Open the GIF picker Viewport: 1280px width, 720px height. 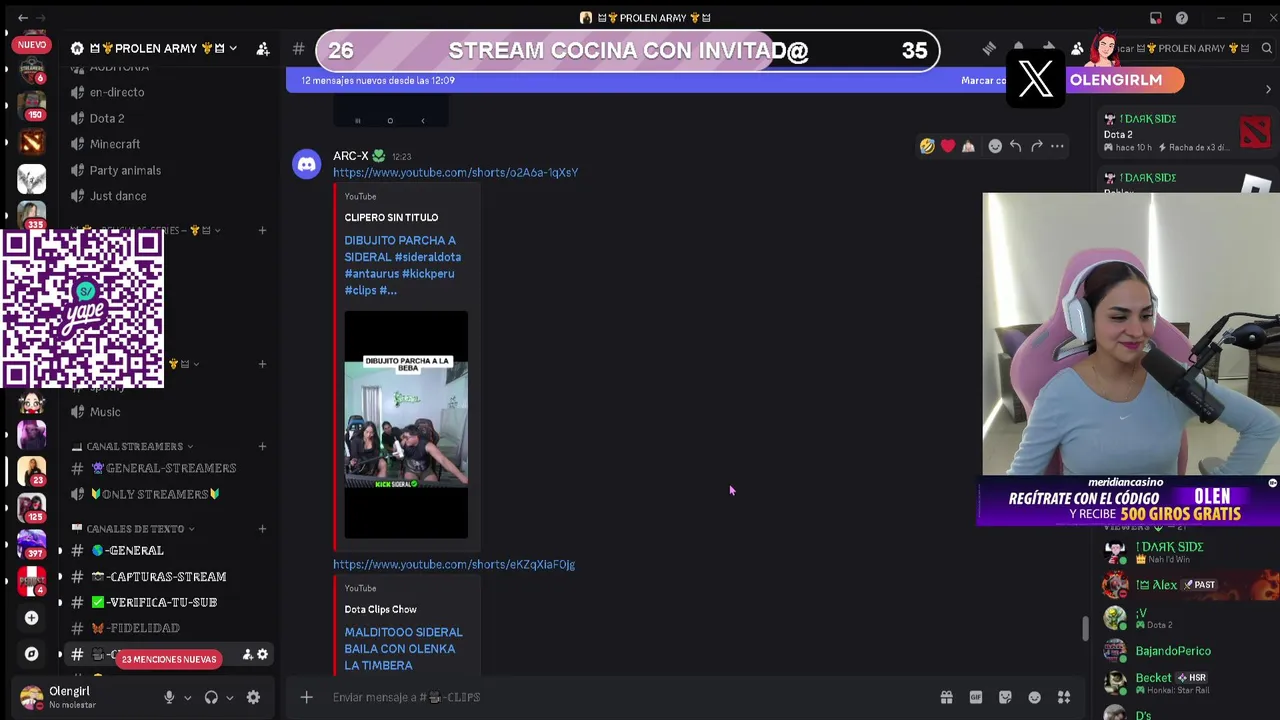pos(975,697)
